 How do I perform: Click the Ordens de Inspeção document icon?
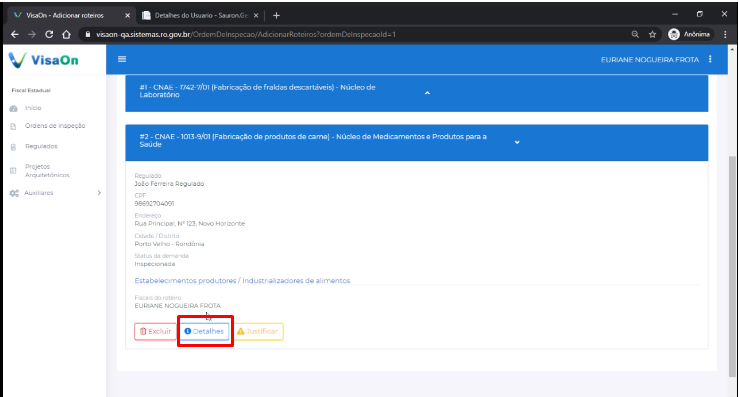(x=13, y=126)
